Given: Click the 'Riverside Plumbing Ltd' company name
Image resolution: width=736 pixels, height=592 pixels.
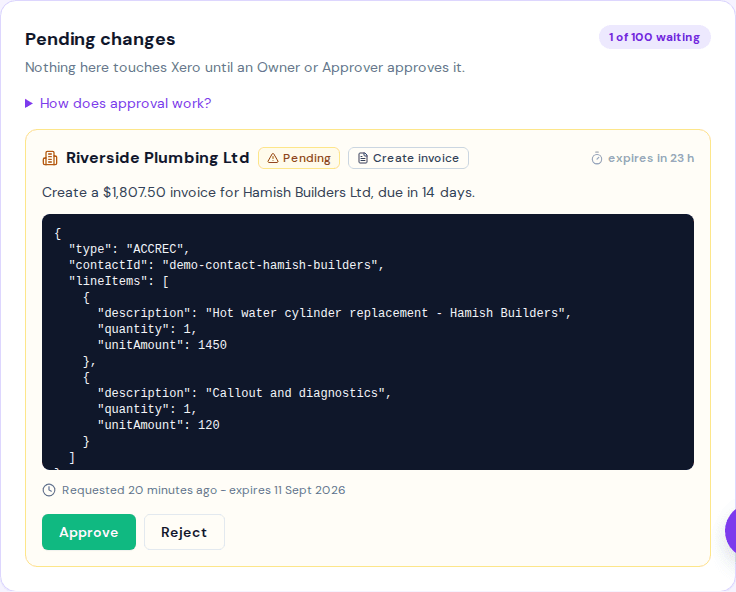Looking at the screenshot, I should click(158, 158).
